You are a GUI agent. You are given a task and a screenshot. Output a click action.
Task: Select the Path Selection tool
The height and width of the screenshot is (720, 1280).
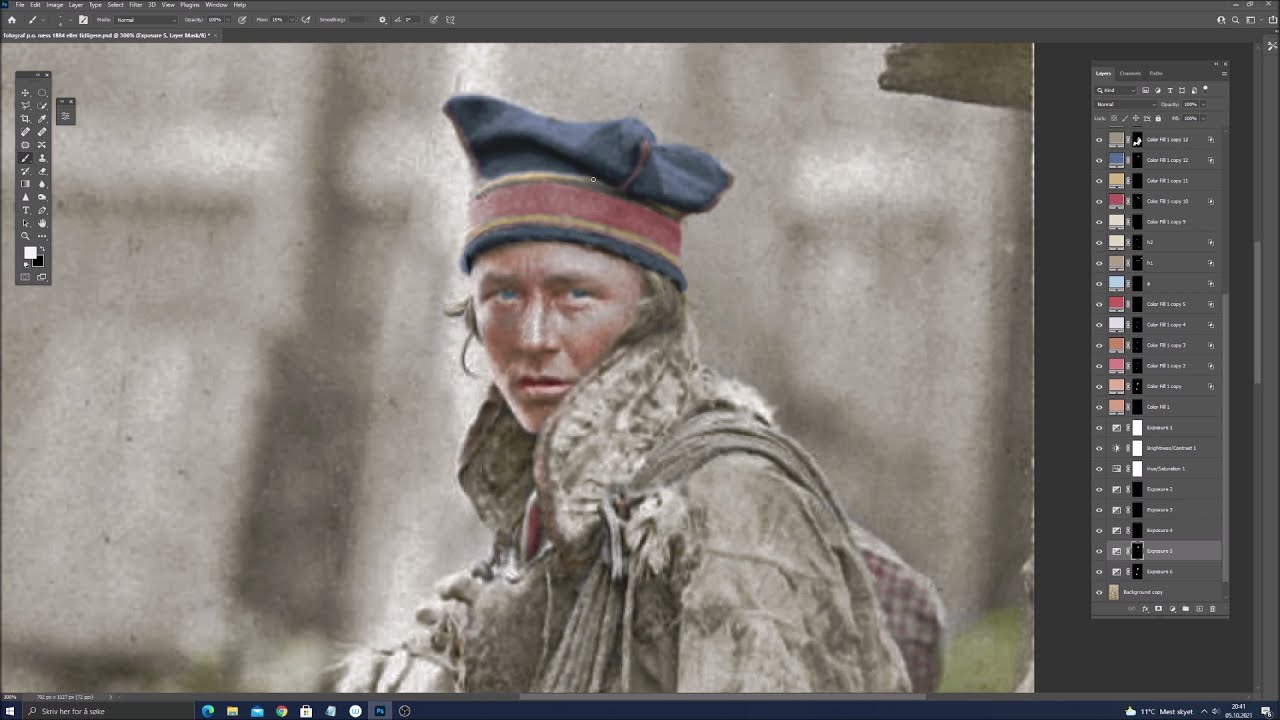pyautogui.click(x=25, y=223)
